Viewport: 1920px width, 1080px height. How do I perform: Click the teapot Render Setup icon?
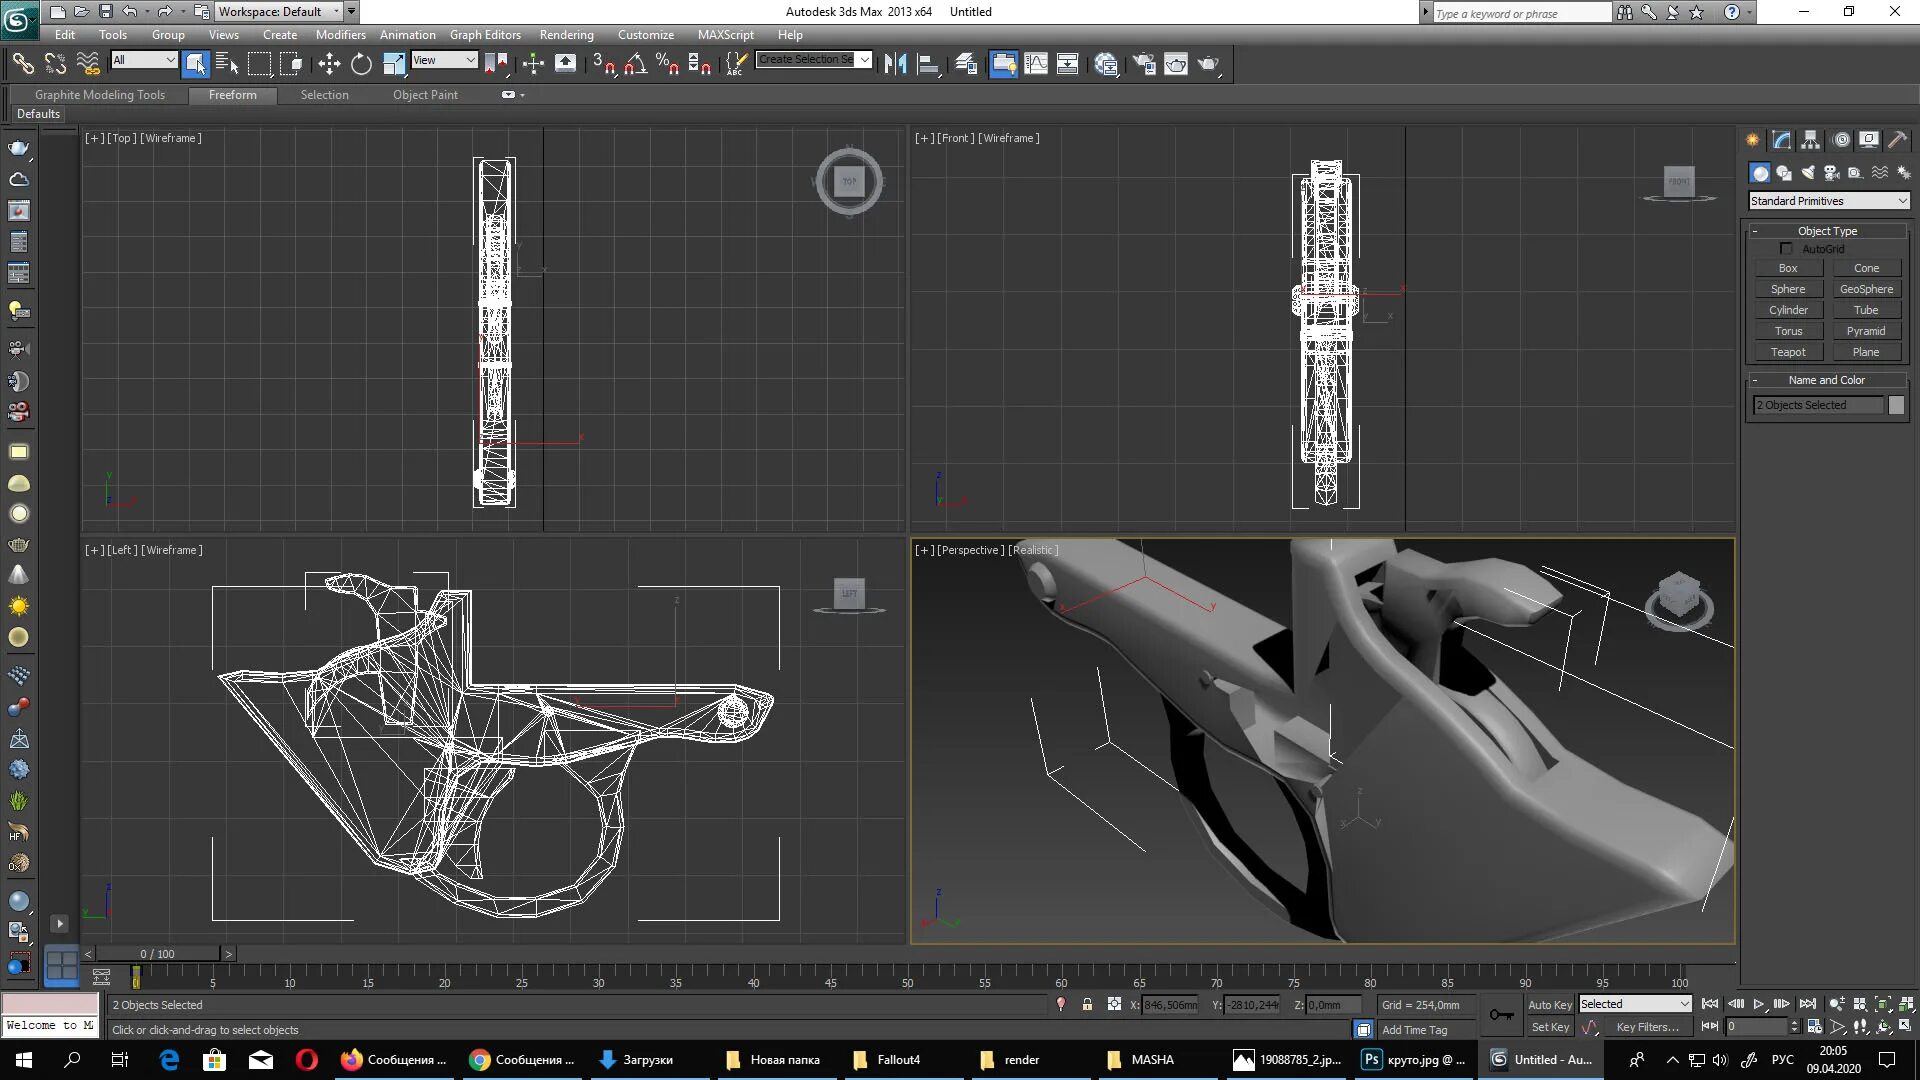(x=1144, y=64)
